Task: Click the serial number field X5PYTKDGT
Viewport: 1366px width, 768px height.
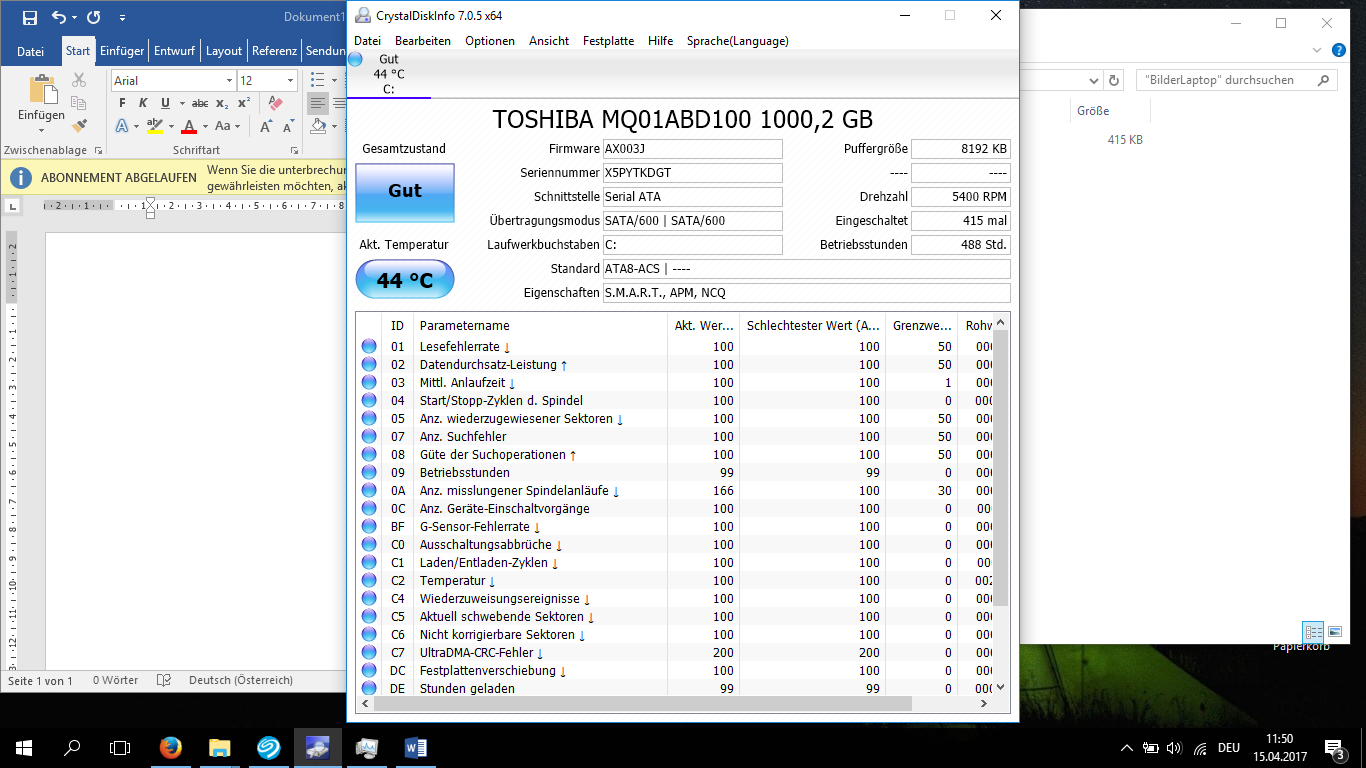Action: tap(692, 173)
